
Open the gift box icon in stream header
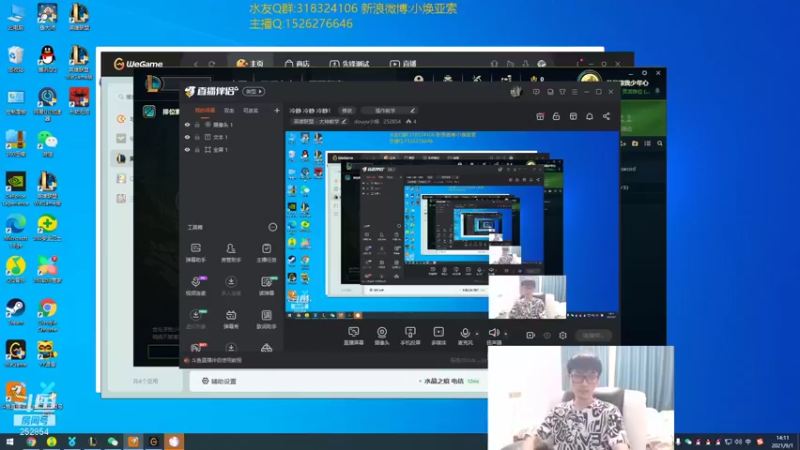click(x=540, y=116)
